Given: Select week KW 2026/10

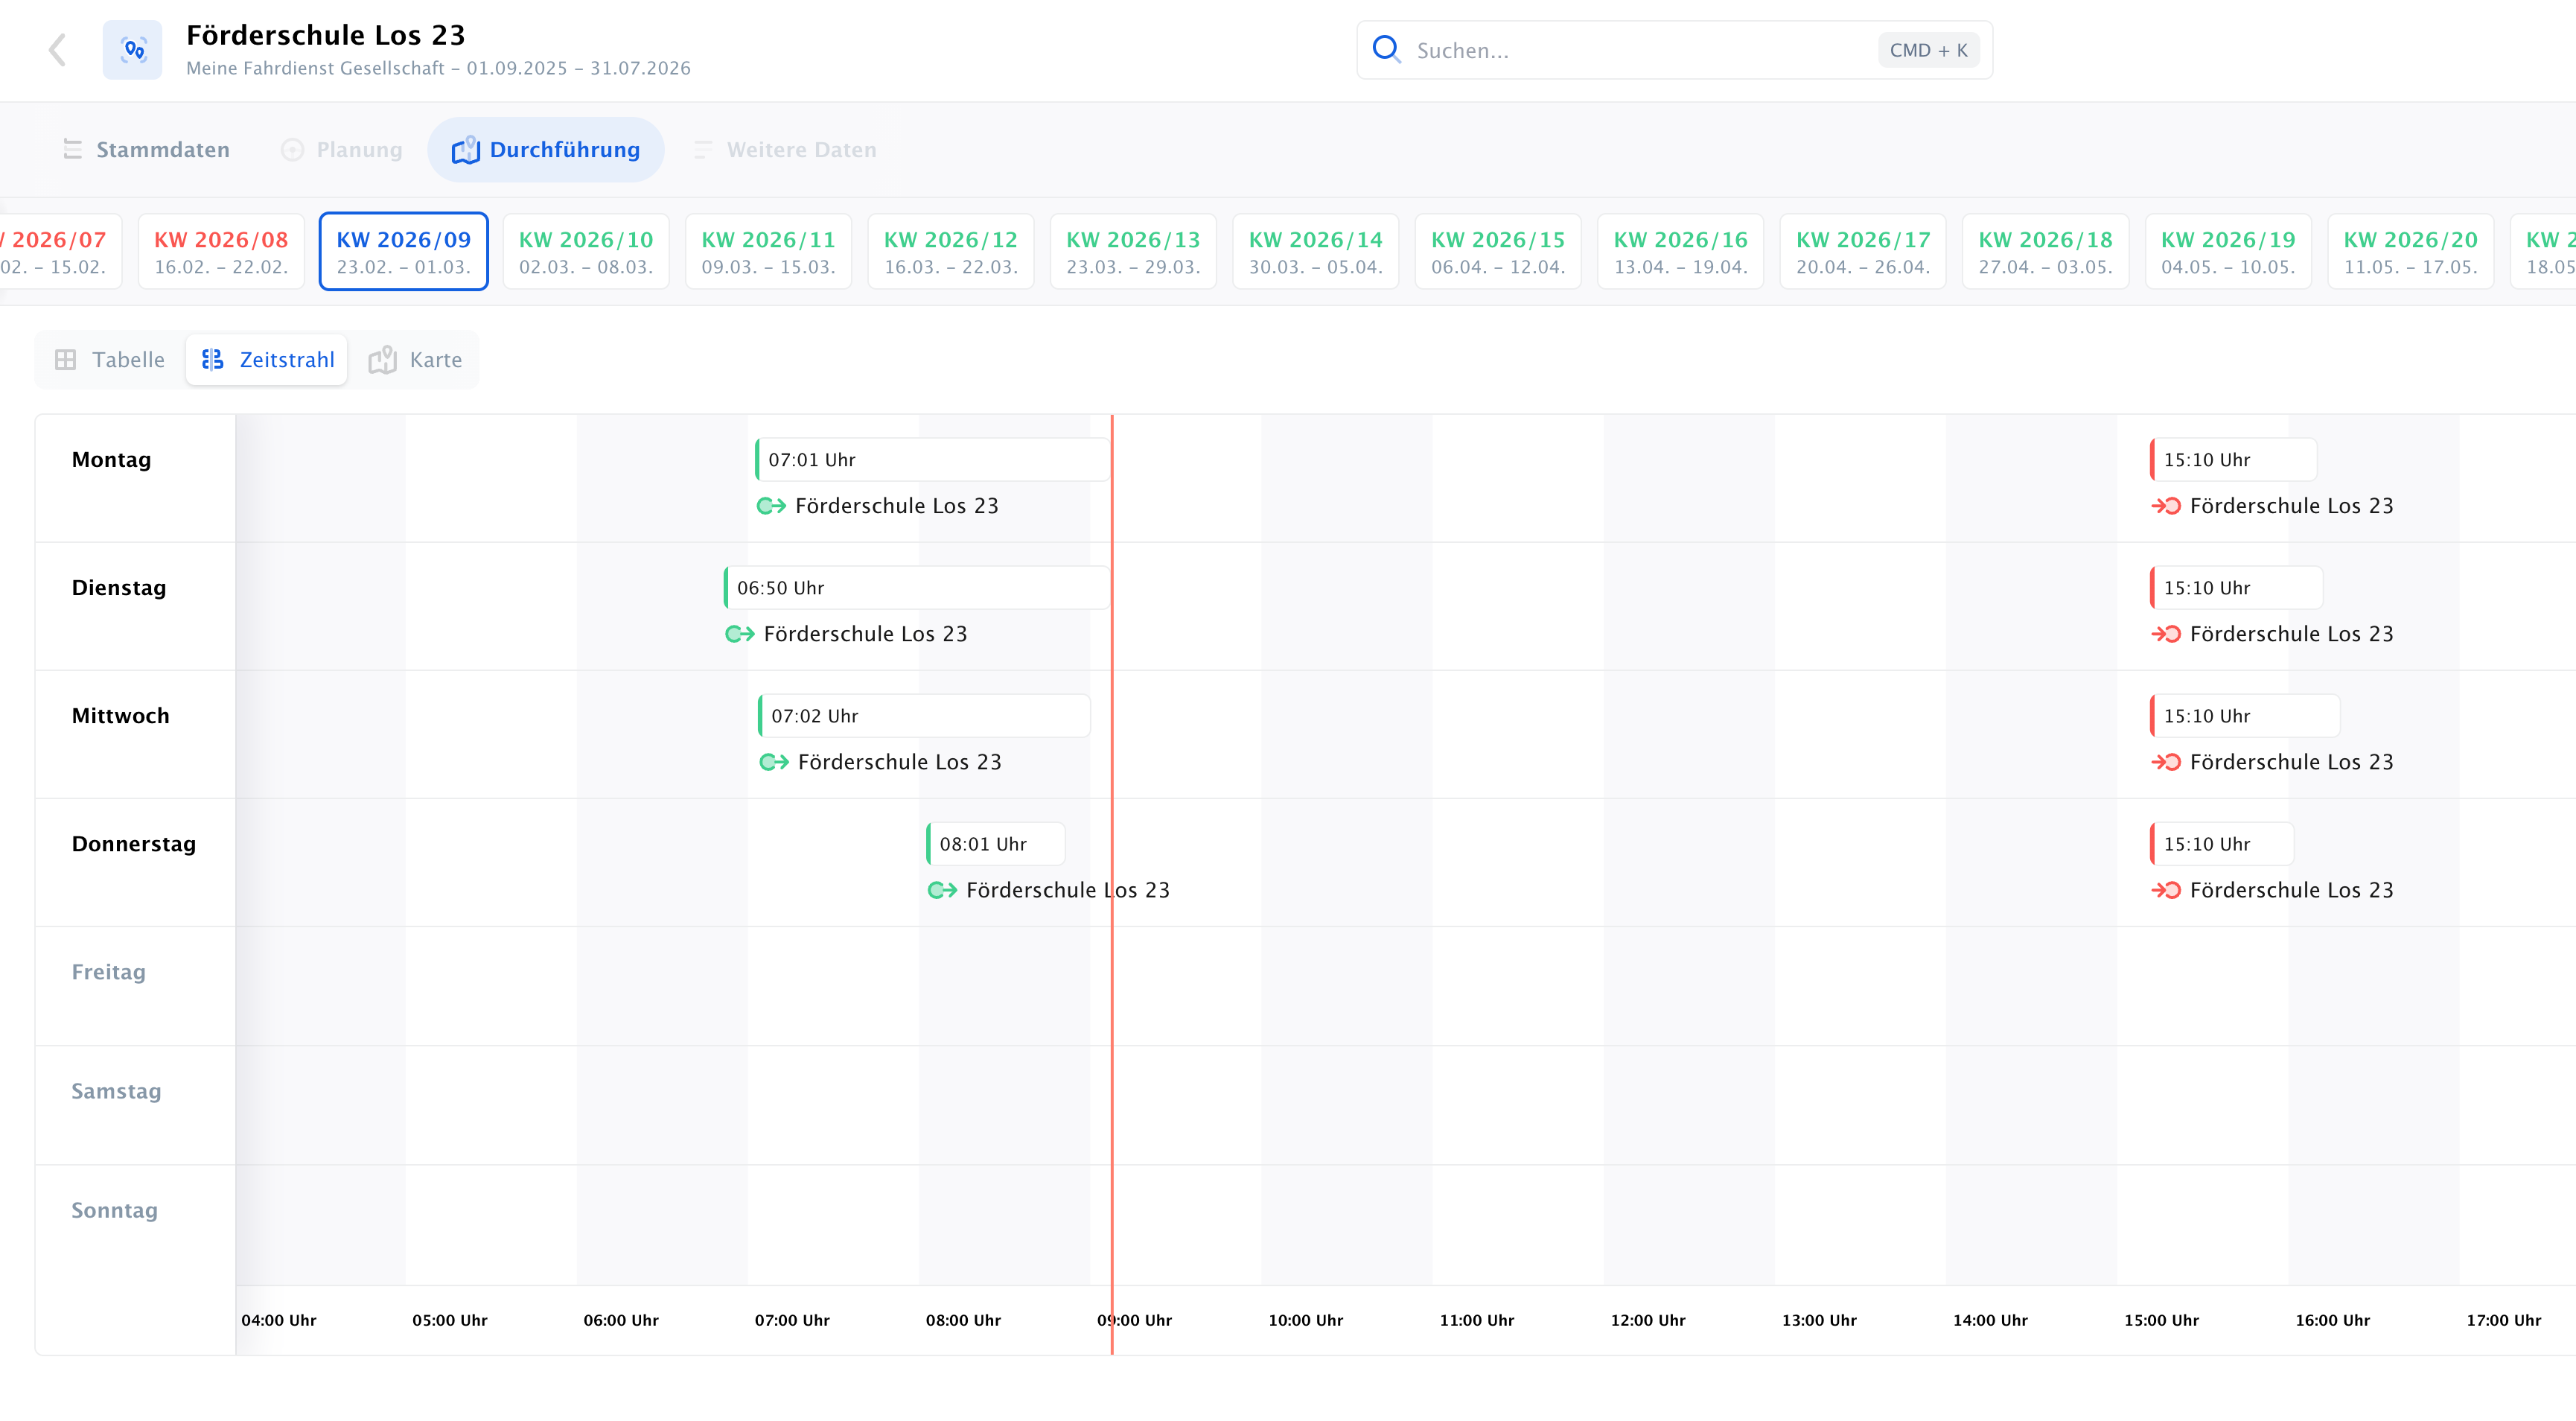Looking at the screenshot, I should 586,251.
